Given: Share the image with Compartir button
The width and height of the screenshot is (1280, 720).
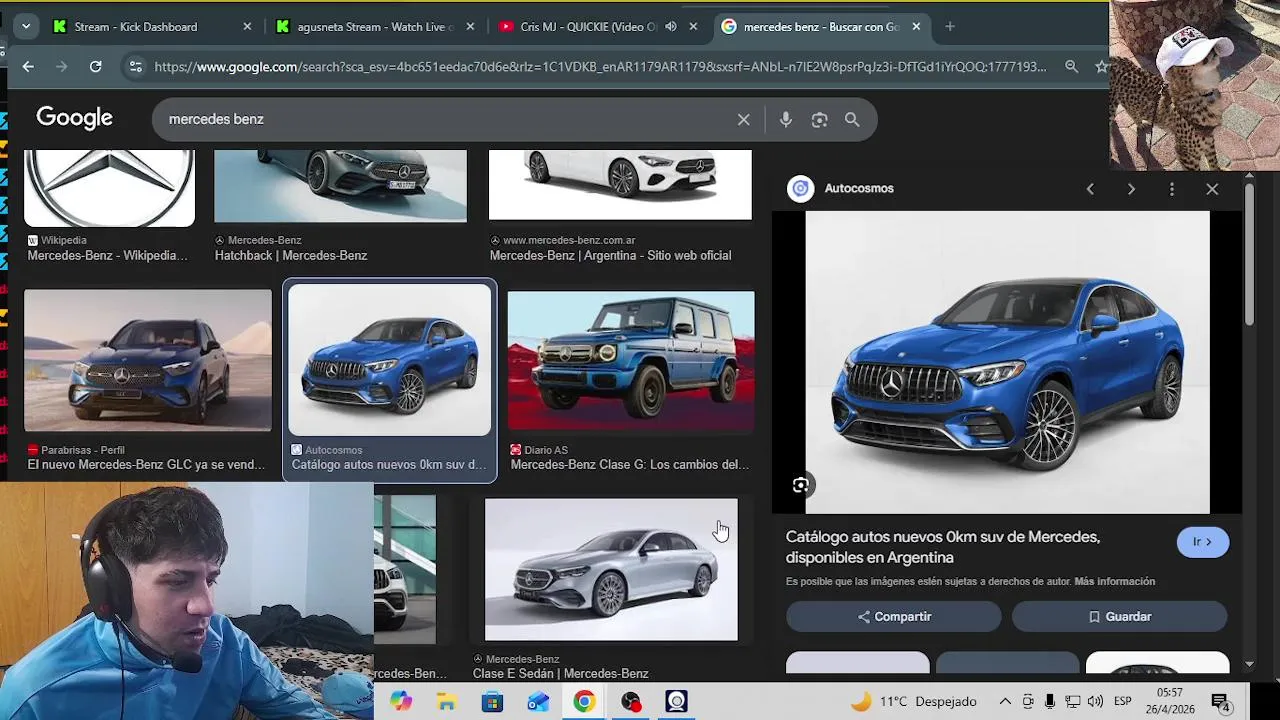Looking at the screenshot, I should coord(894,617).
